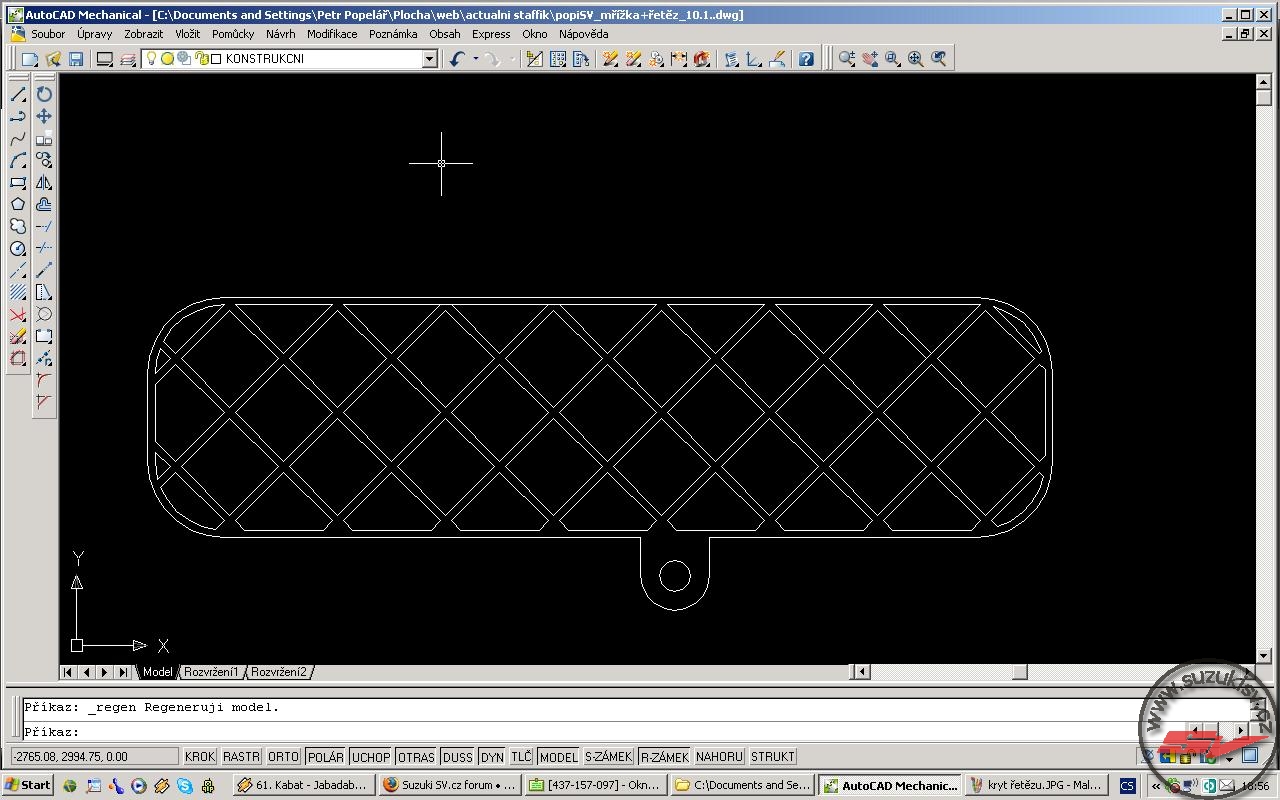Open the Windows Start button
Image resolution: width=1280 pixels, height=800 pixels.
tap(28, 785)
